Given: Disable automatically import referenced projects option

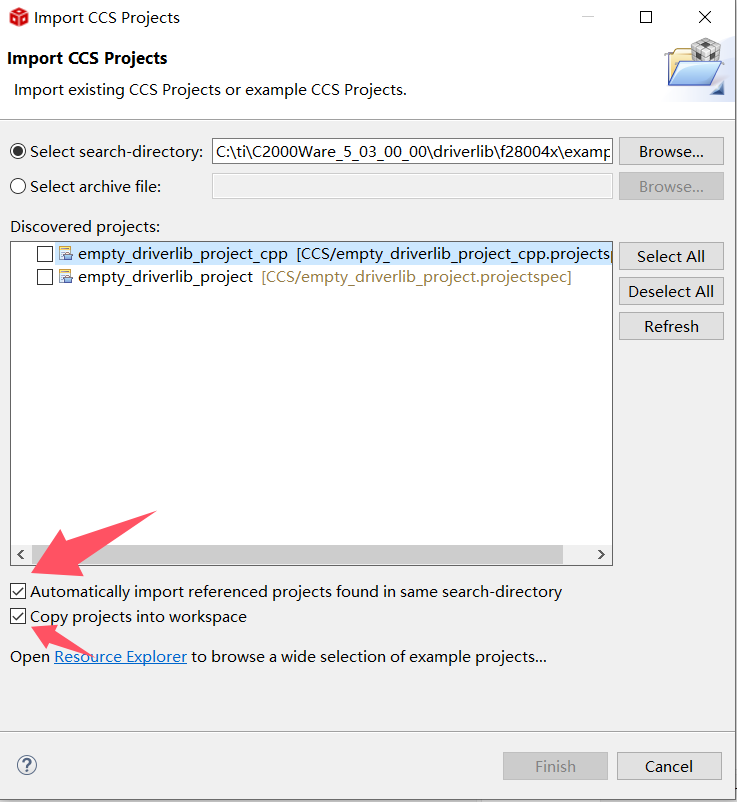Looking at the screenshot, I should 19,591.
